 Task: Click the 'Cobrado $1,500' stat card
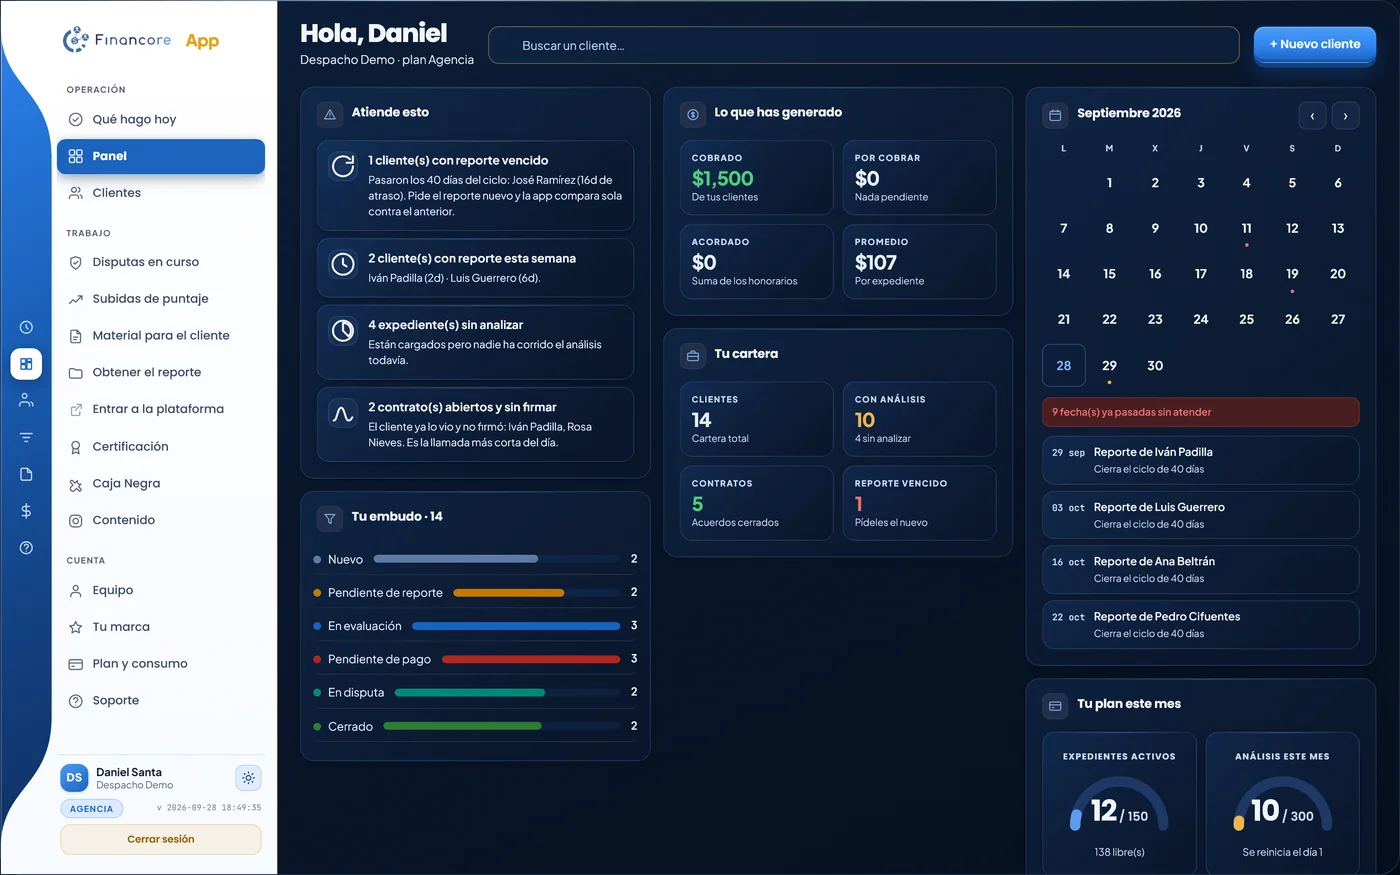pos(756,178)
